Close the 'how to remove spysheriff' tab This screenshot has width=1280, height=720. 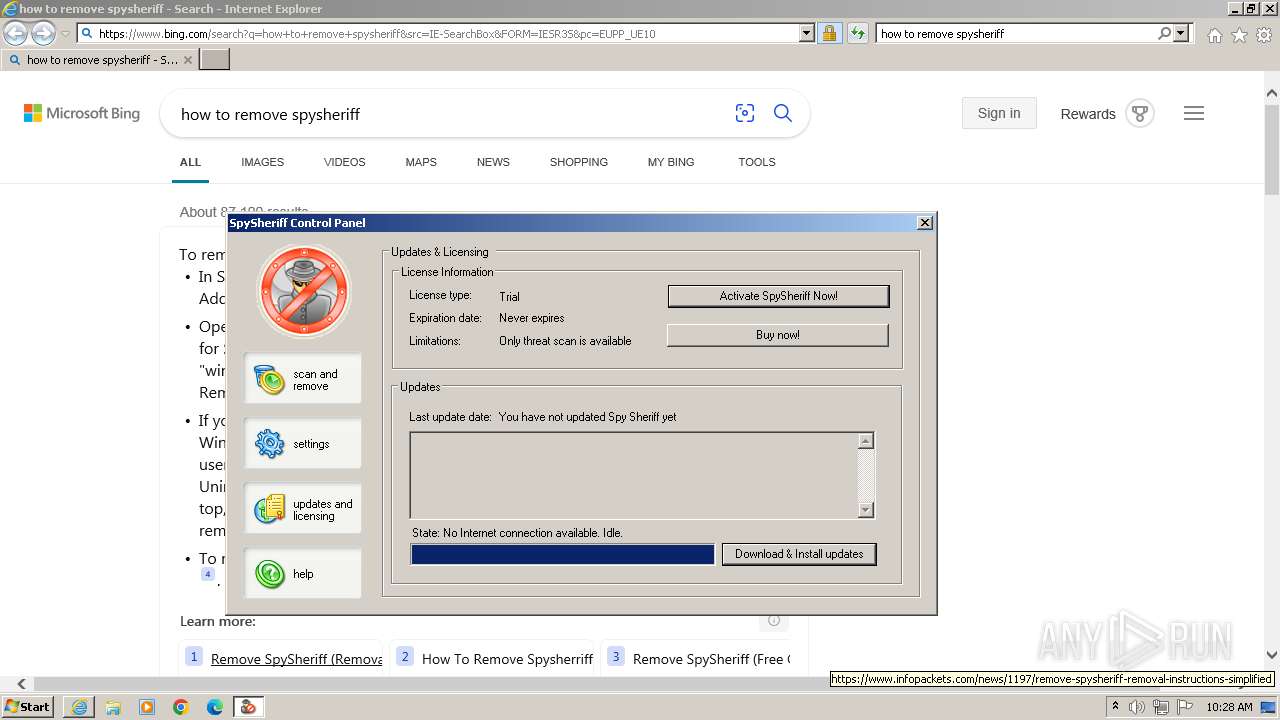pos(188,60)
